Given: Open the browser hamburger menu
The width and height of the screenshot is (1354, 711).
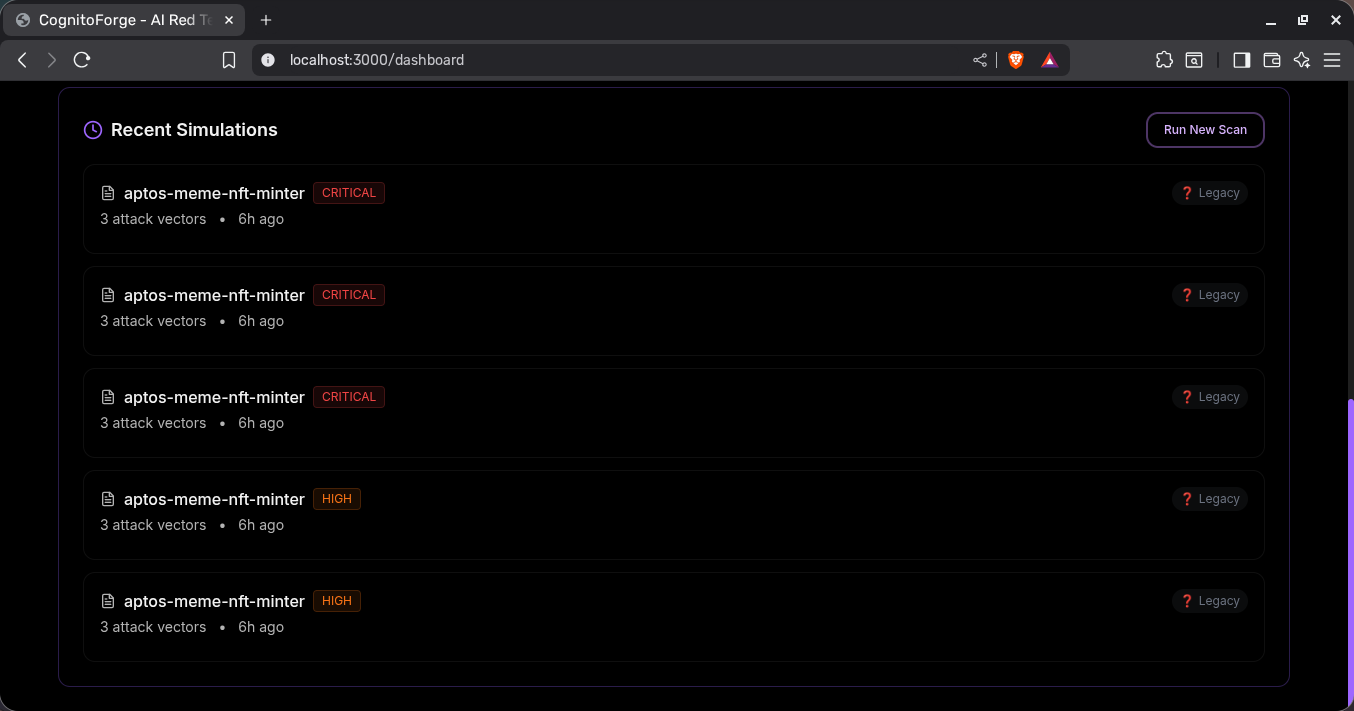Looking at the screenshot, I should click(1332, 60).
